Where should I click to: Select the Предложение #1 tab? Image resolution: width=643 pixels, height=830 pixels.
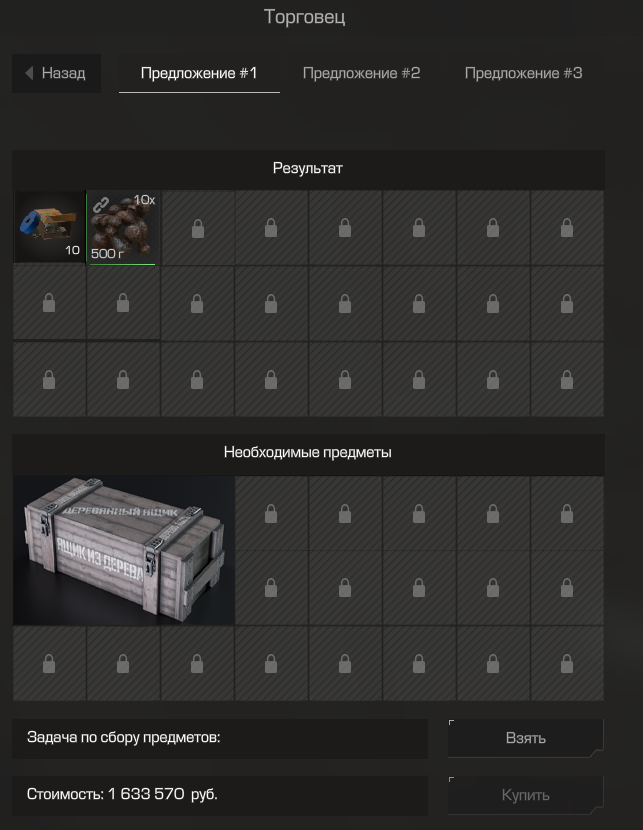[199, 73]
